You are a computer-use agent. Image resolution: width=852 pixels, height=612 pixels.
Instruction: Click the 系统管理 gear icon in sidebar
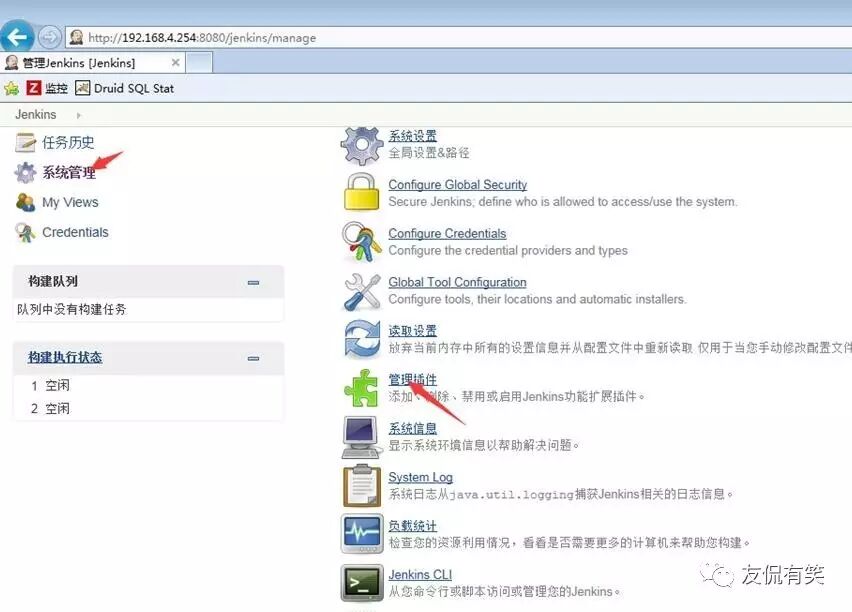pos(25,172)
